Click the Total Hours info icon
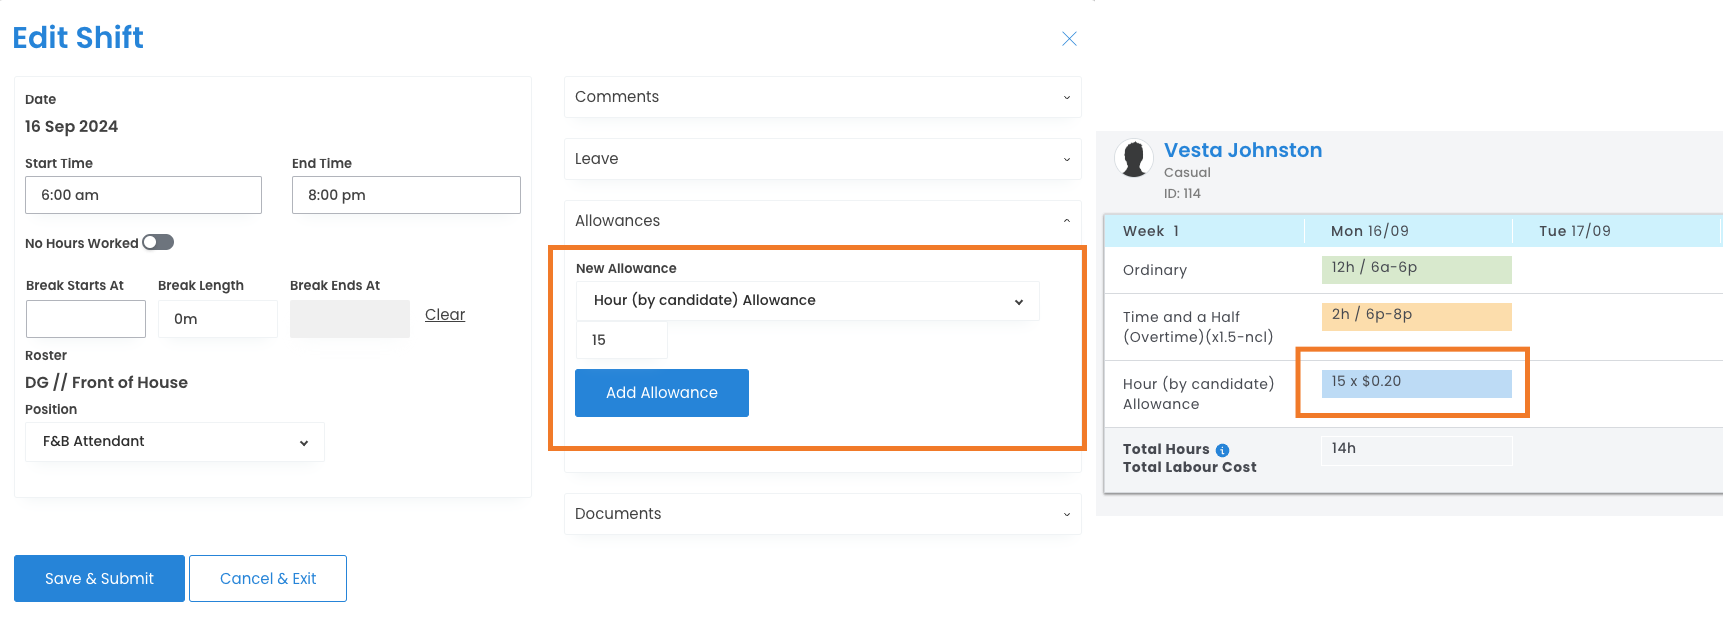 (x=1222, y=450)
